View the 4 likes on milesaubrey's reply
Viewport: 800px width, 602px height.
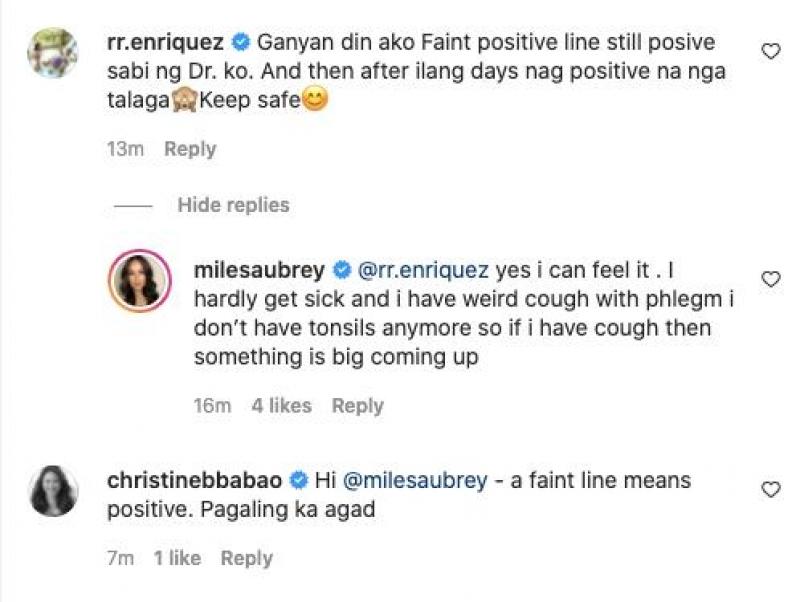click(282, 406)
